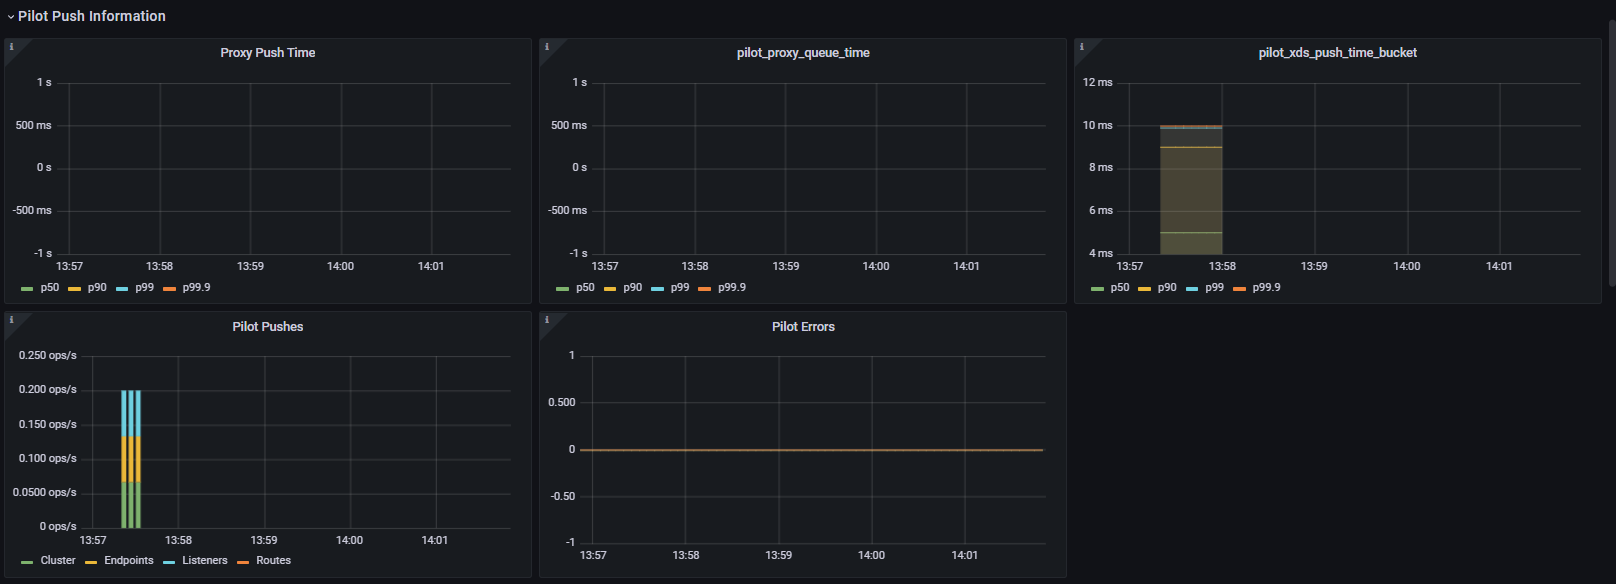The width and height of the screenshot is (1616, 584).
Task: Click the 0.500 axis label in Pilot Errors
Action: point(562,403)
